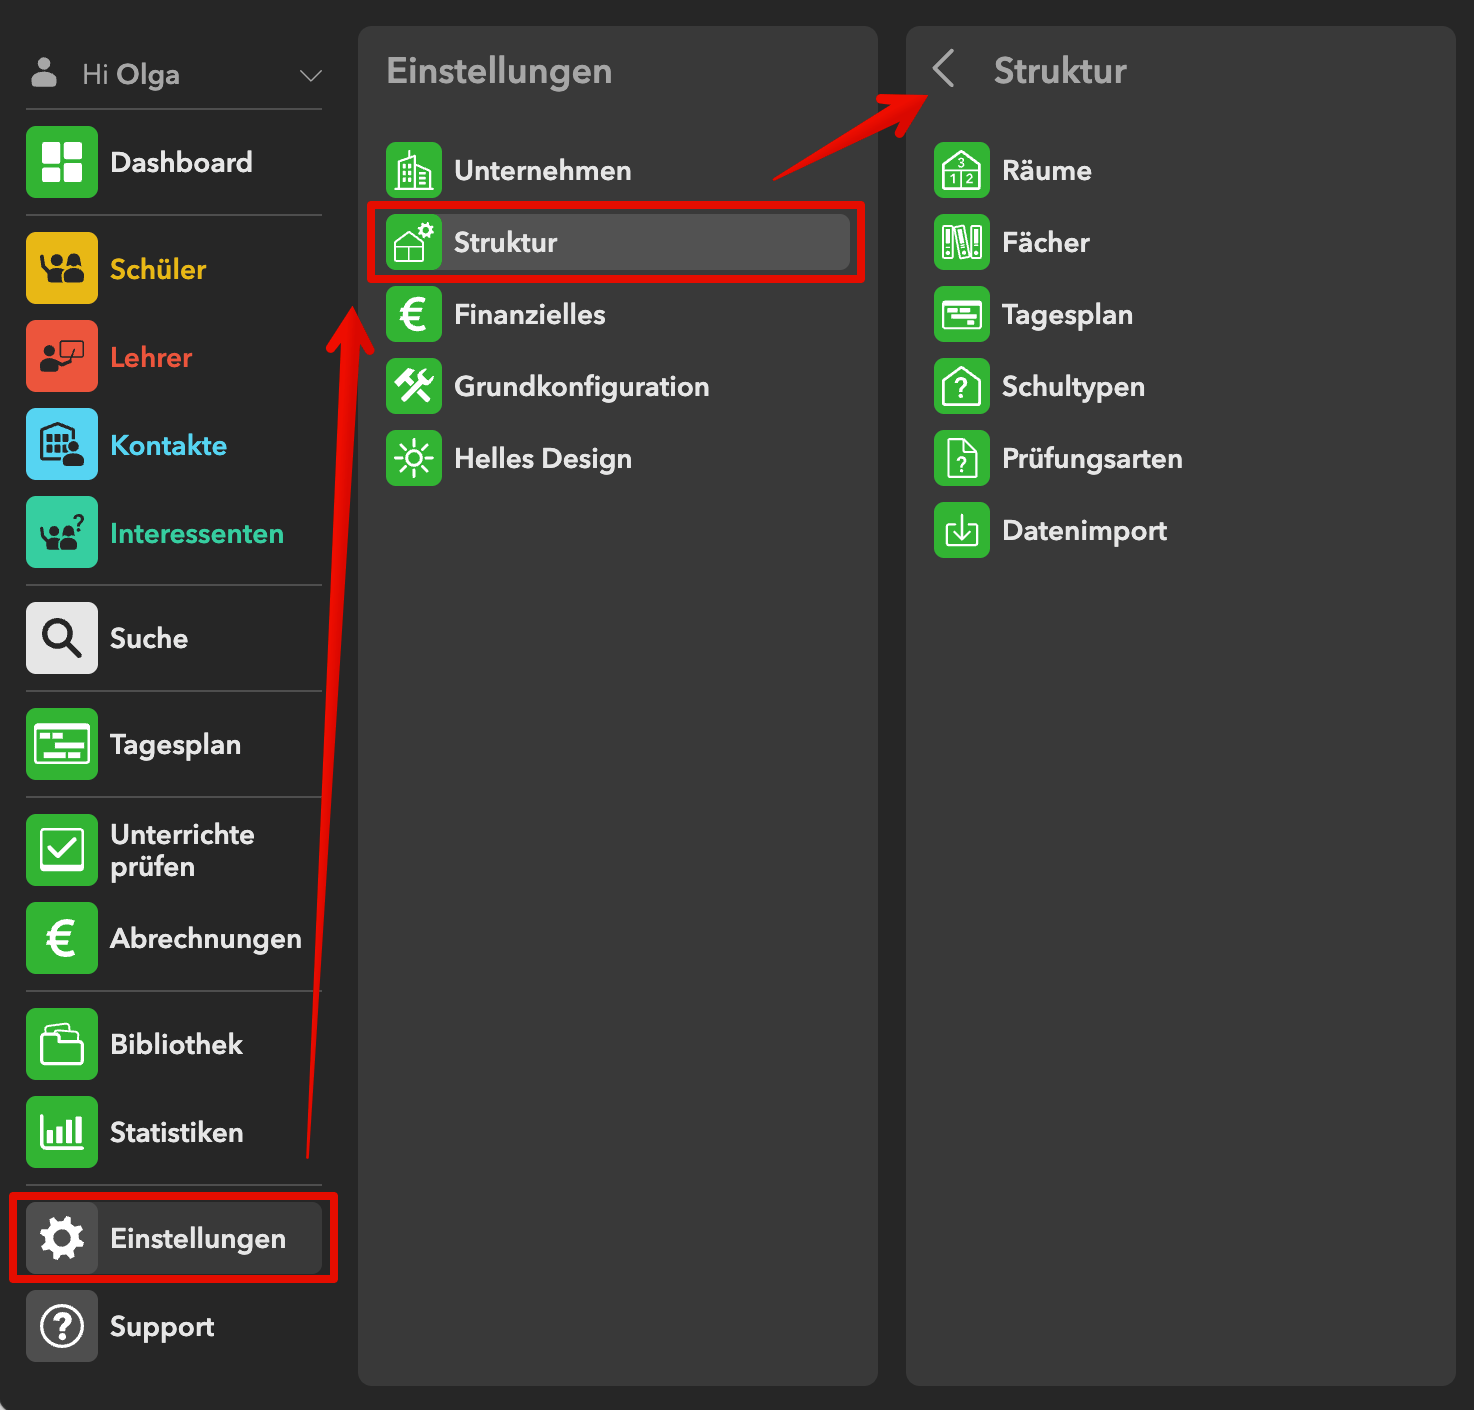Open Dashboard menu label
This screenshot has width=1474, height=1410.
click(x=181, y=162)
